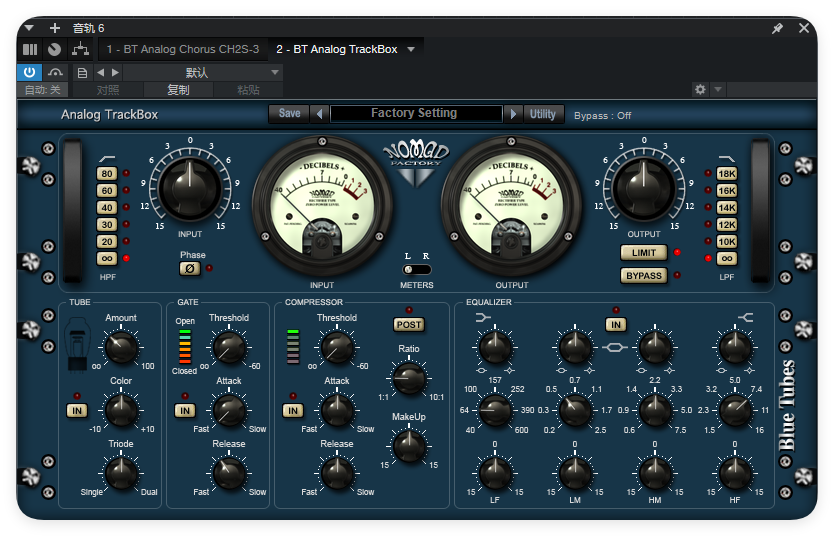
Task: Open the track menu arrow left of the plus icon
Action: 29,28
